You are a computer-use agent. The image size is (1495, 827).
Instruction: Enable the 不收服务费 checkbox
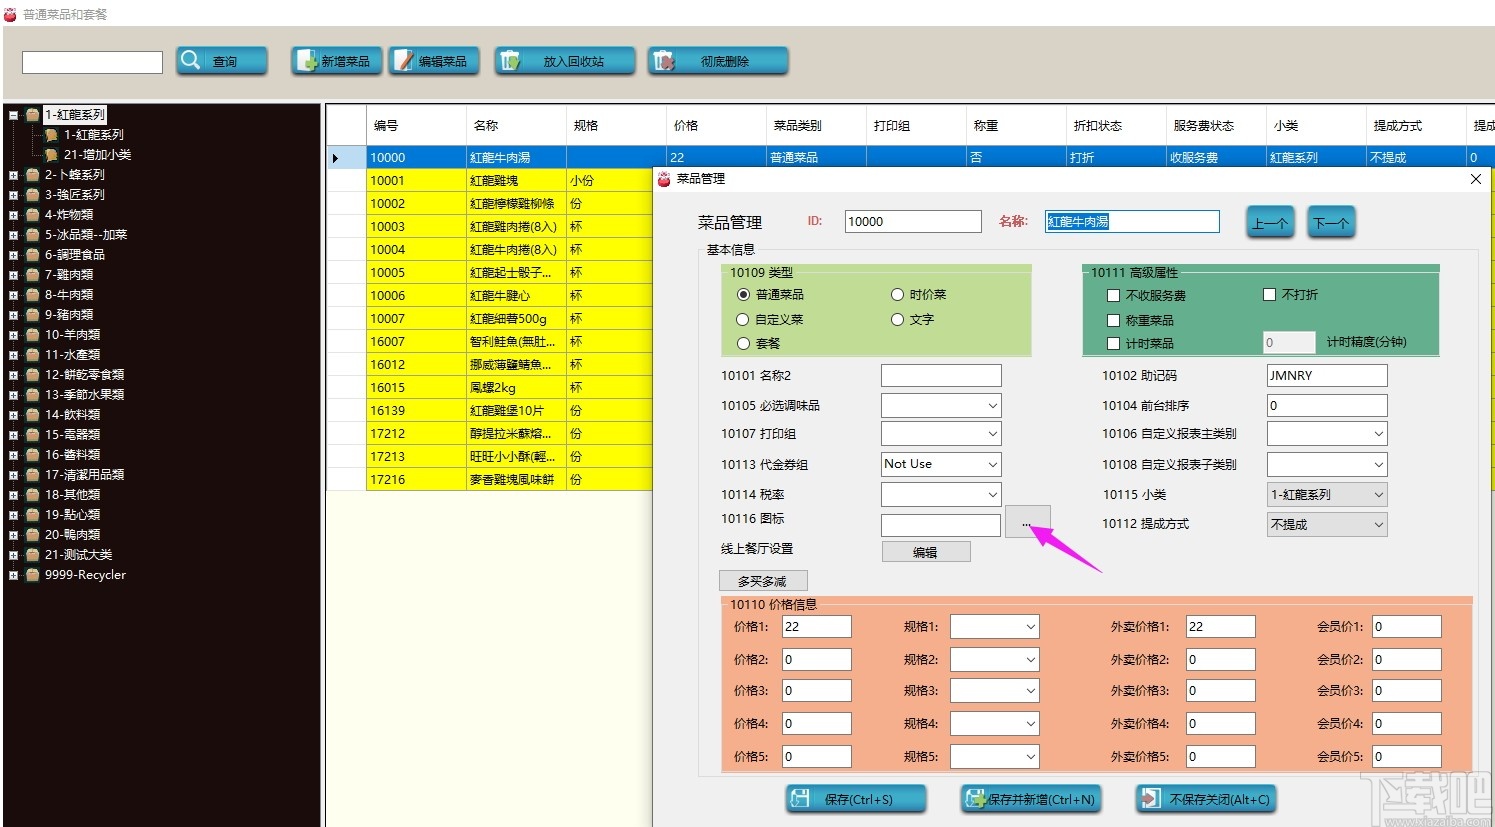(x=1113, y=296)
